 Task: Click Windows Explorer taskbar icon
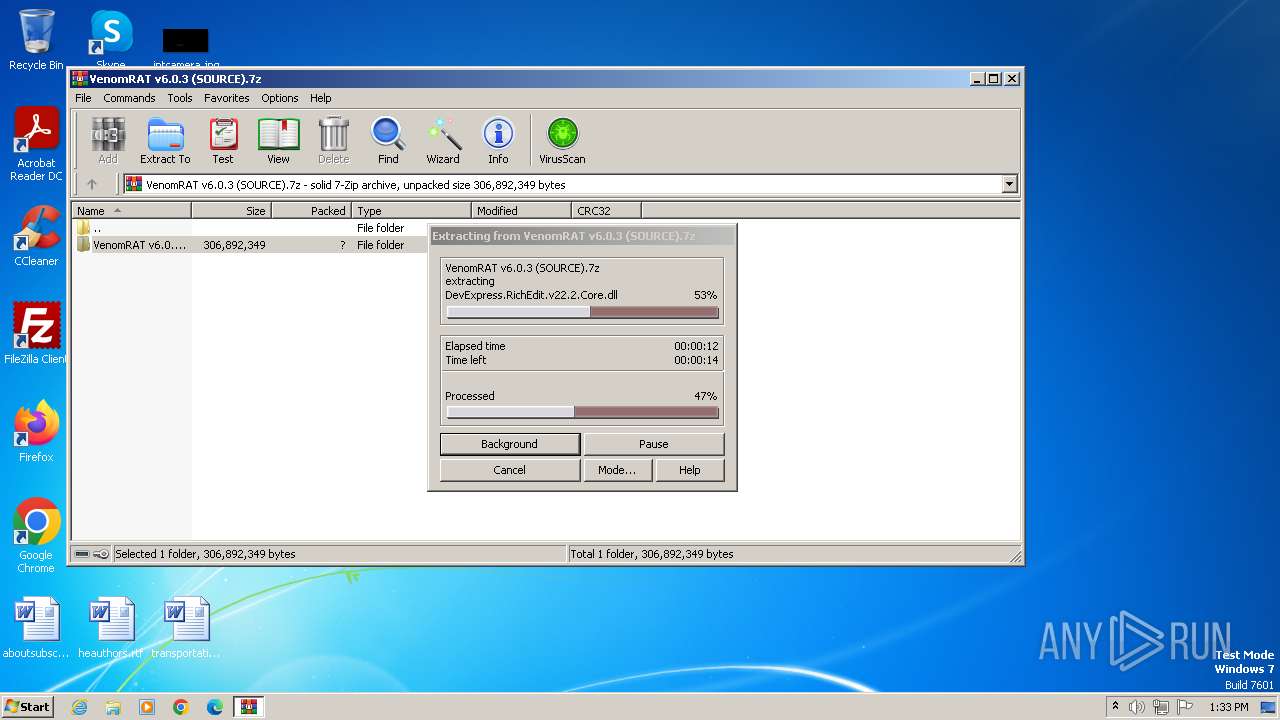coord(113,707)
